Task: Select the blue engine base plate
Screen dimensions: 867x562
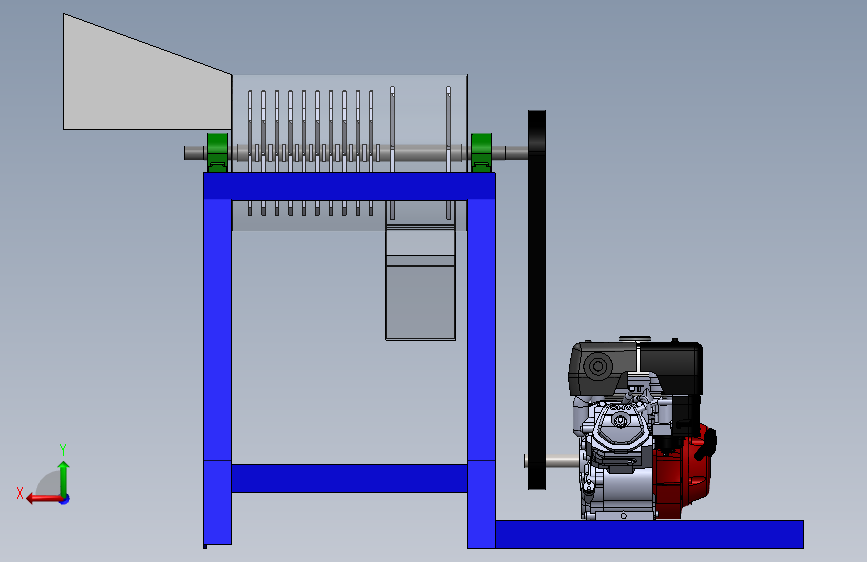Action: pyautogui.click(x=649, y=534)
